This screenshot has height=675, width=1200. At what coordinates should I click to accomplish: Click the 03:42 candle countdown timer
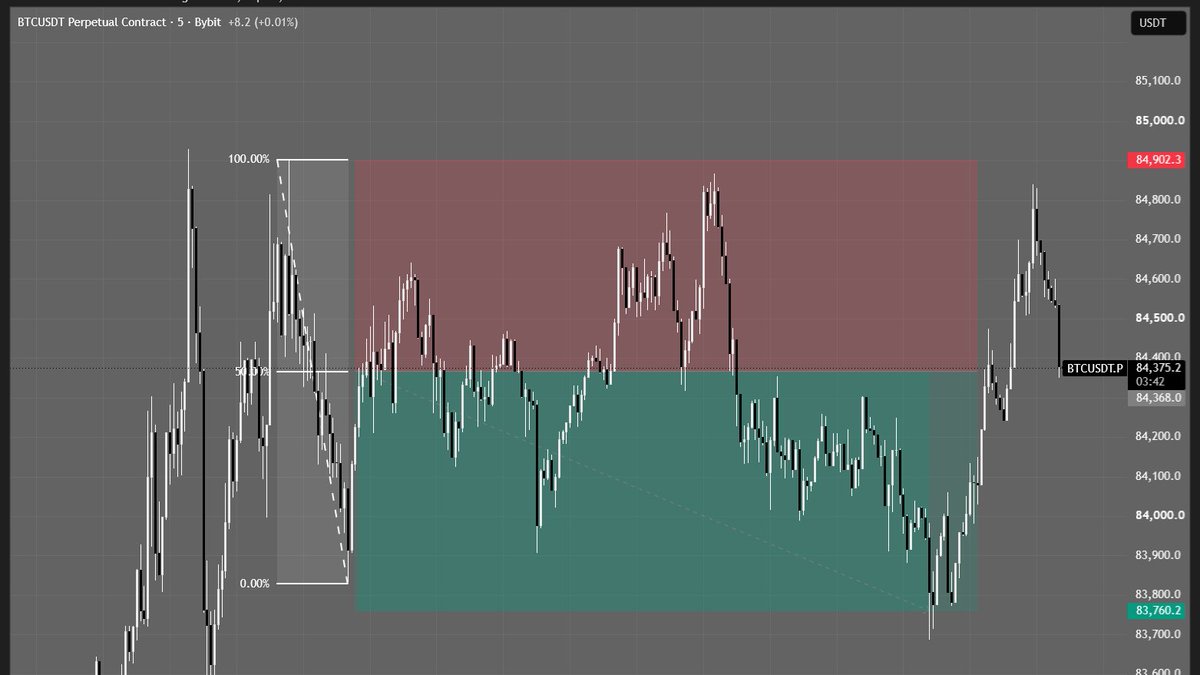[1148, 381]
